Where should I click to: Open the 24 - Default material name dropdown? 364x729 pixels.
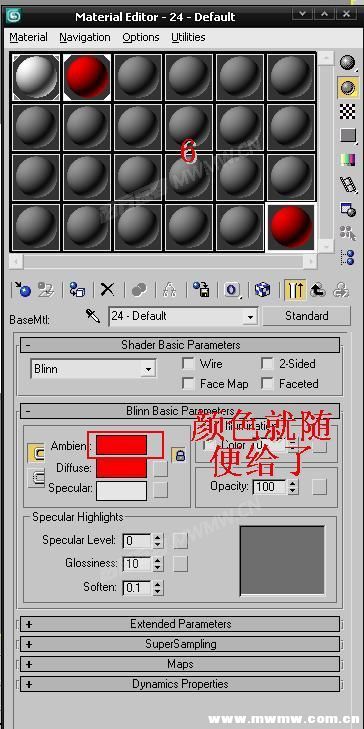click(250, 317)
